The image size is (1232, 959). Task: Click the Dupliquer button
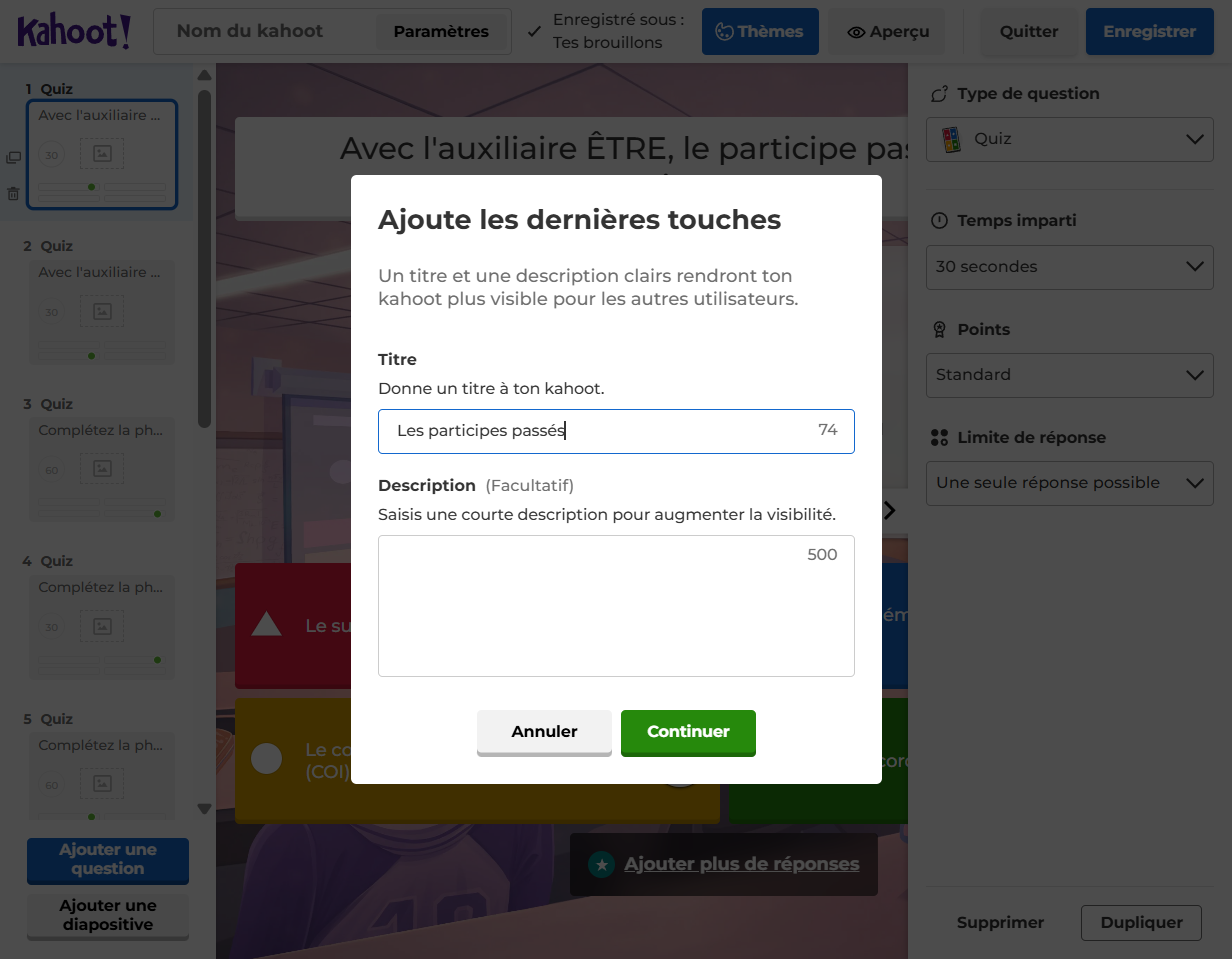1141,923
